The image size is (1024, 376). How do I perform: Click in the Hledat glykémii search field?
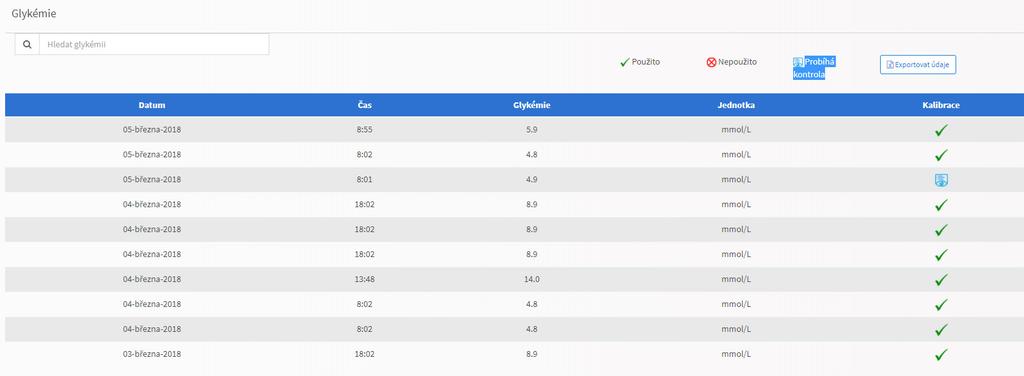point(154,44)
